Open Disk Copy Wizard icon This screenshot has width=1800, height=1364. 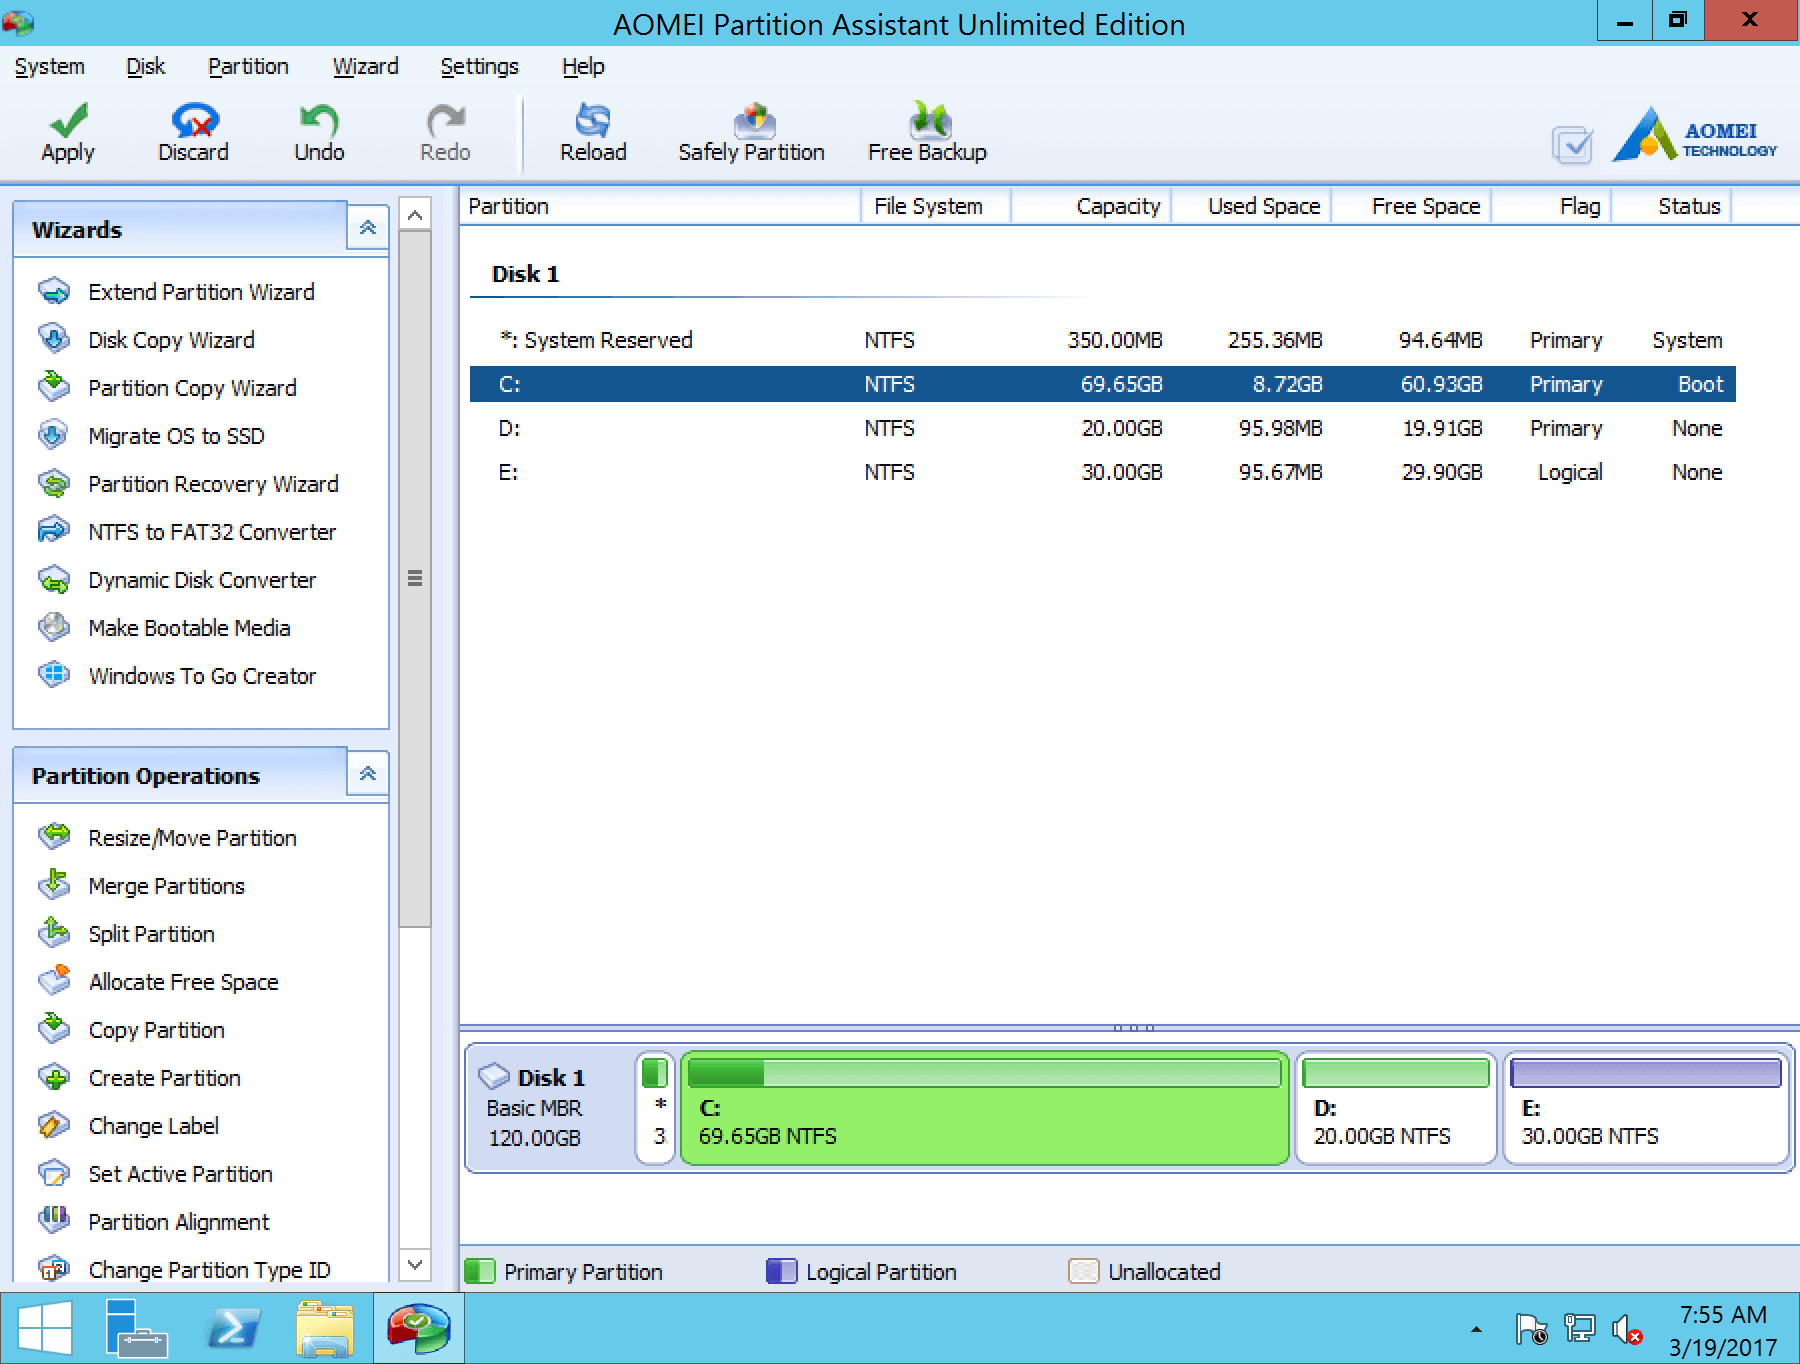click(x=54, y=339)
